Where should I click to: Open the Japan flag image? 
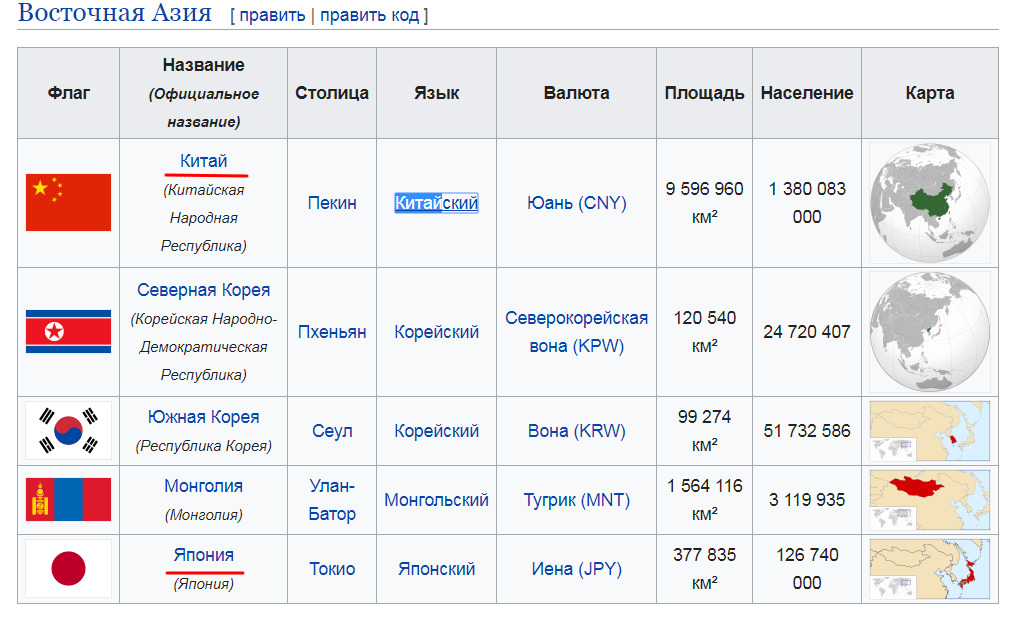68,569
